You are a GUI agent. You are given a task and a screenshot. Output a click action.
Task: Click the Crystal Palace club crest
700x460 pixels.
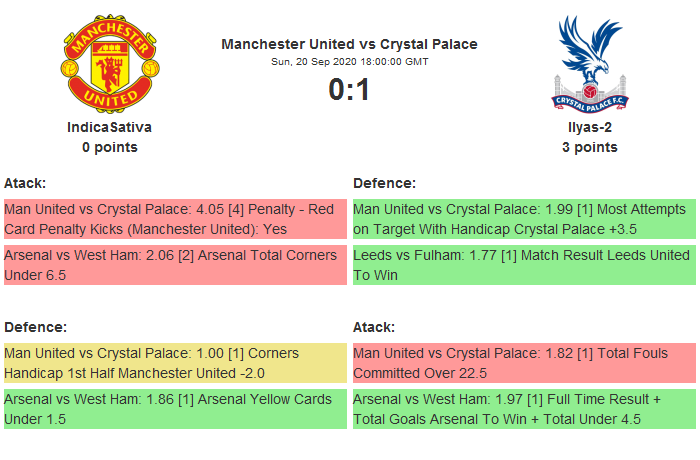589,62
